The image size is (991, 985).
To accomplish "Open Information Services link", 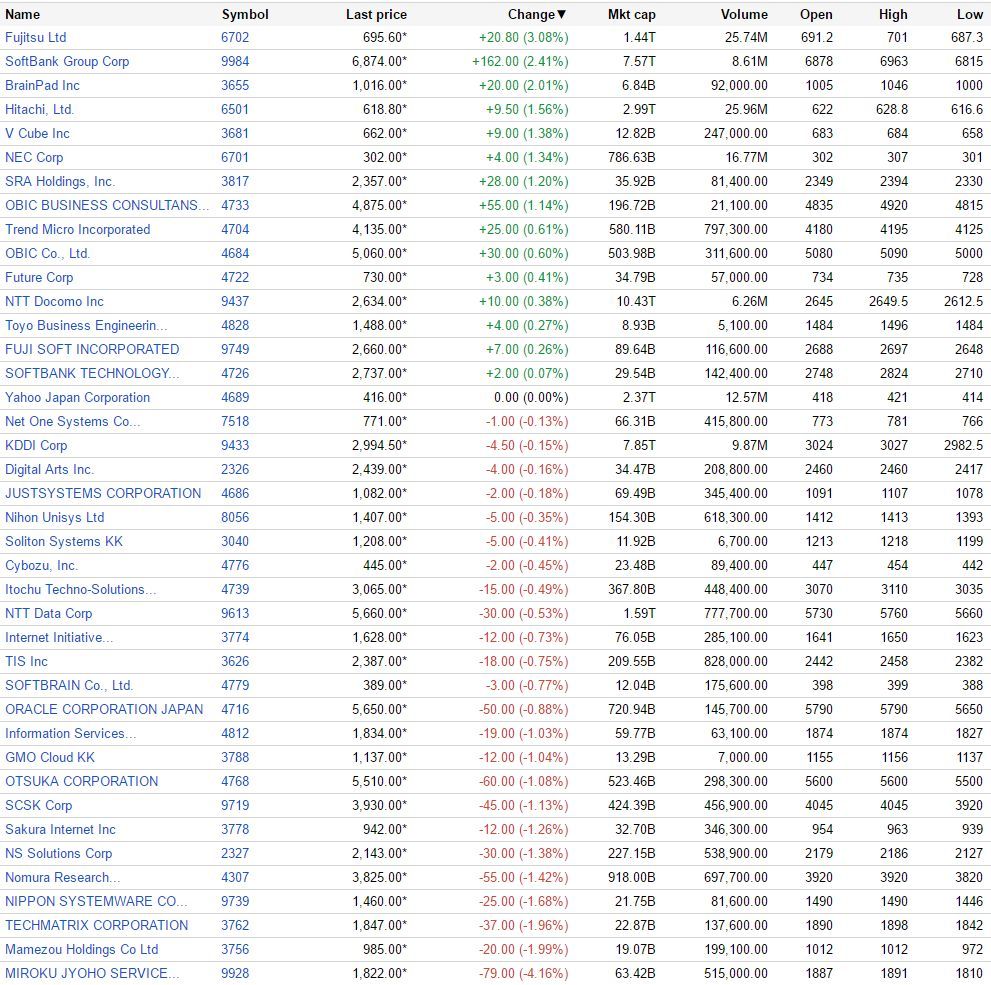I will (x=71, y=734).
